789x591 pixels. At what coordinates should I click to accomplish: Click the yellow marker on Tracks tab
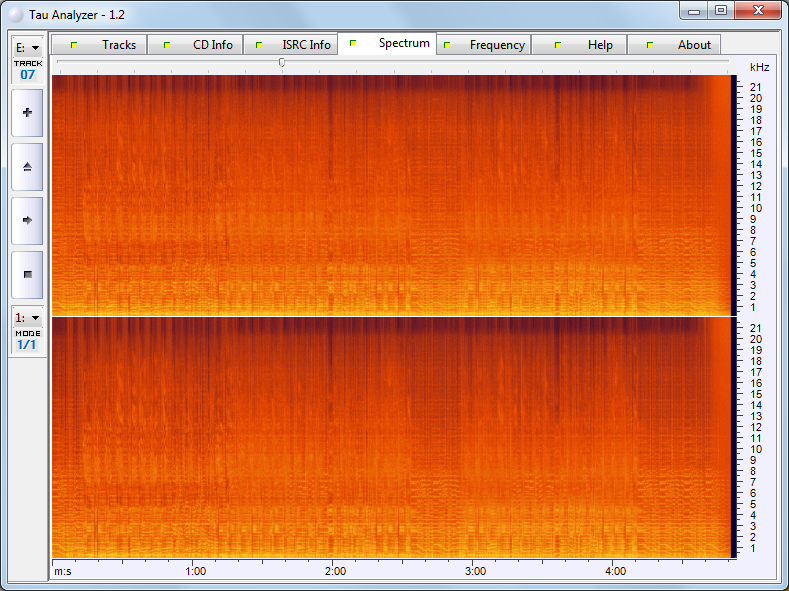[x=73, y=45]
